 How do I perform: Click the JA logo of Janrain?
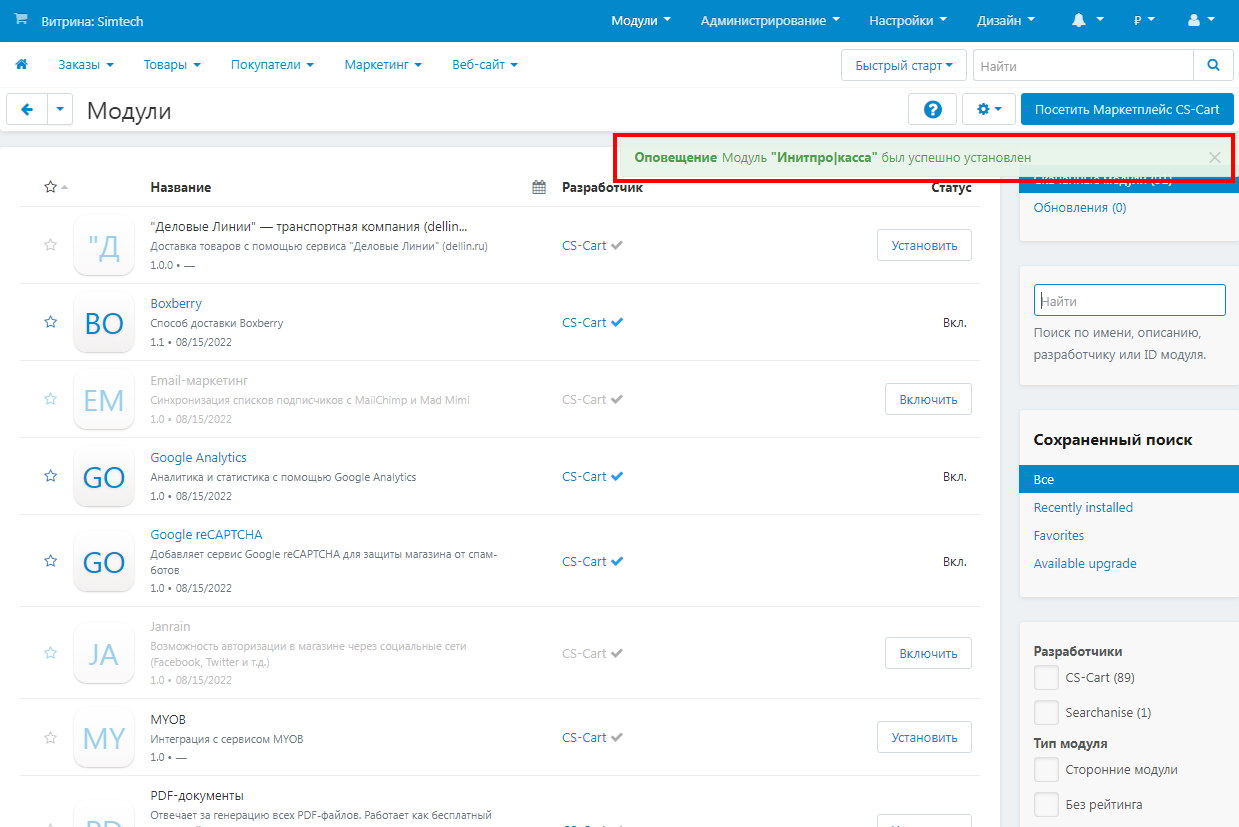[104, 653]
